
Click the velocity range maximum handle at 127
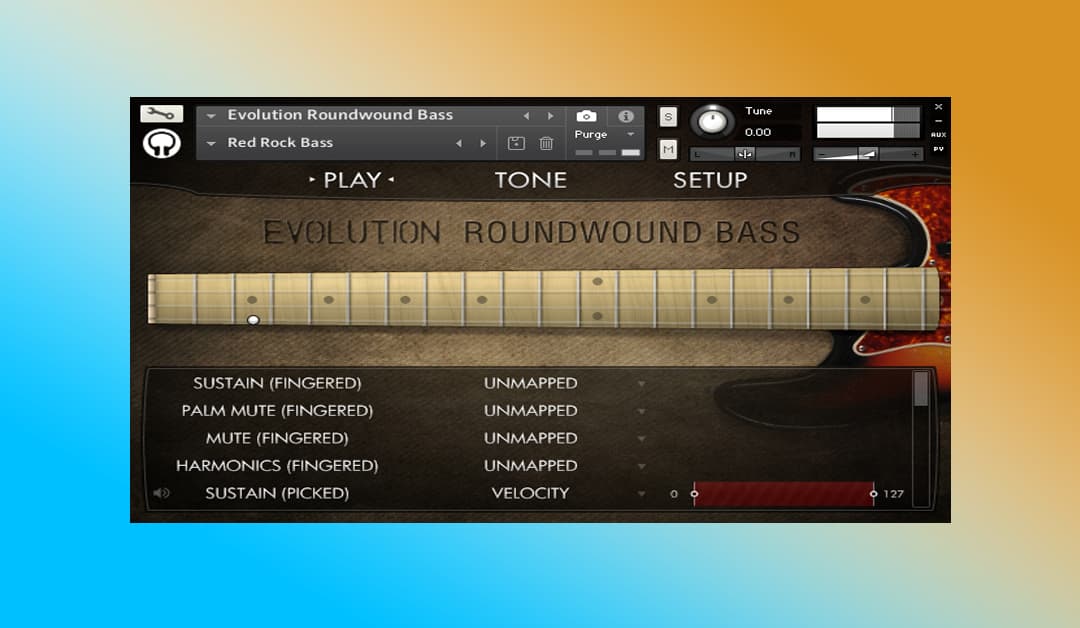(x=873, y=494)
